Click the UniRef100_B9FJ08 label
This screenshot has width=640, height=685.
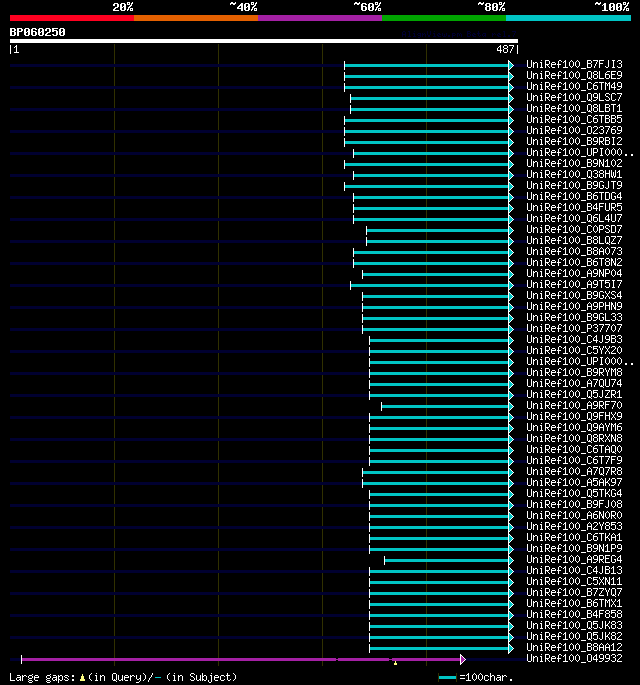tap(574, 505)
